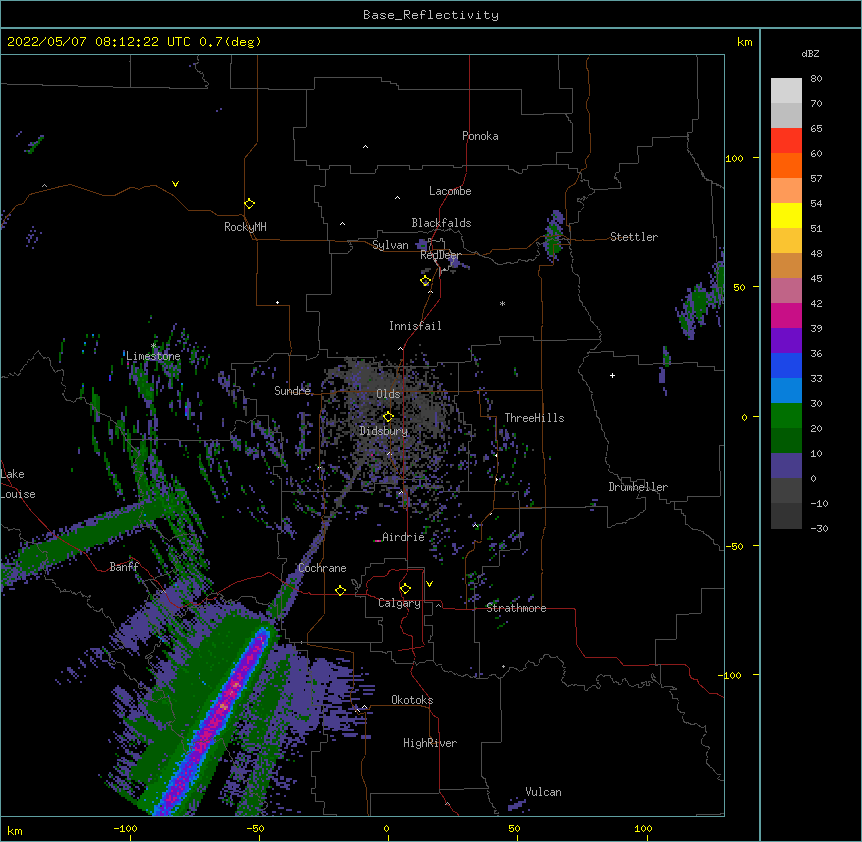Screen dimensions: 862x842
Task: Click the Sundre label
Action: (292, 391)
